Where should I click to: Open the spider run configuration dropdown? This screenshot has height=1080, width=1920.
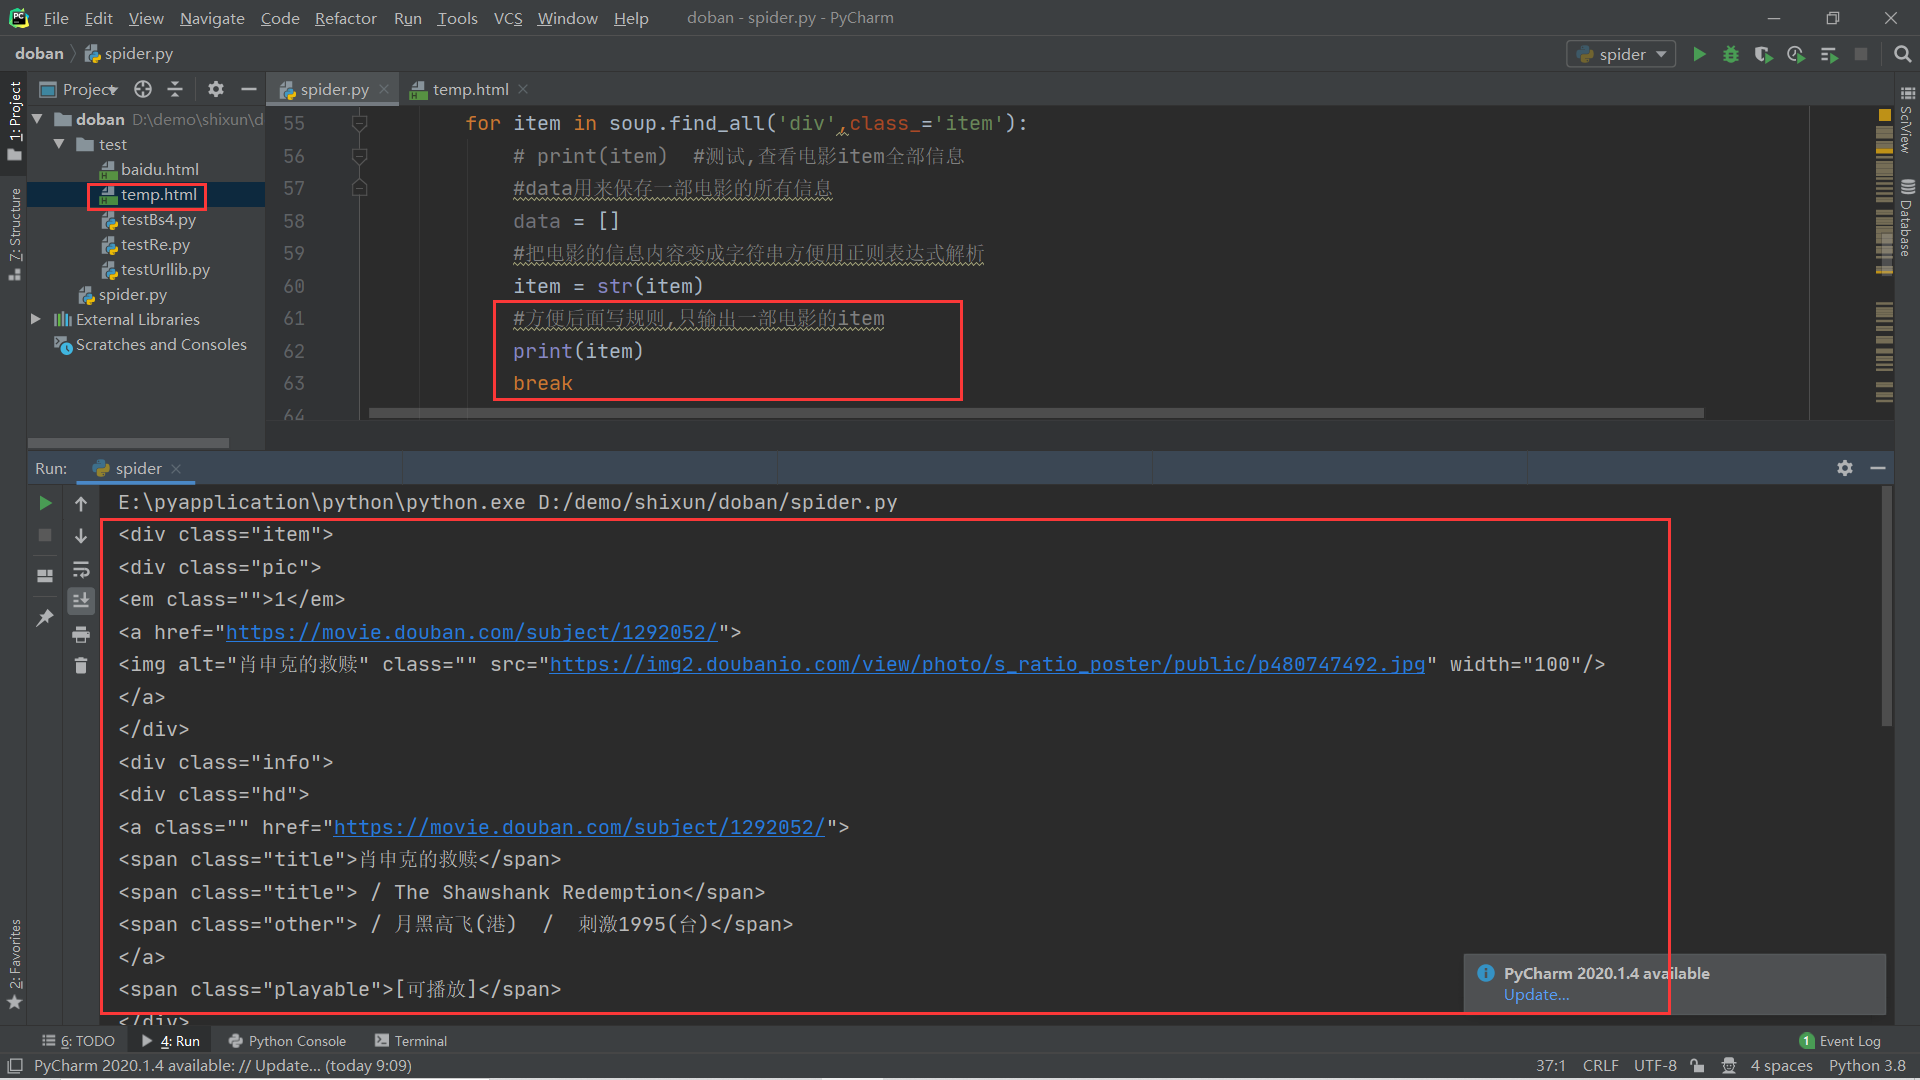[x=1621, y=54]
